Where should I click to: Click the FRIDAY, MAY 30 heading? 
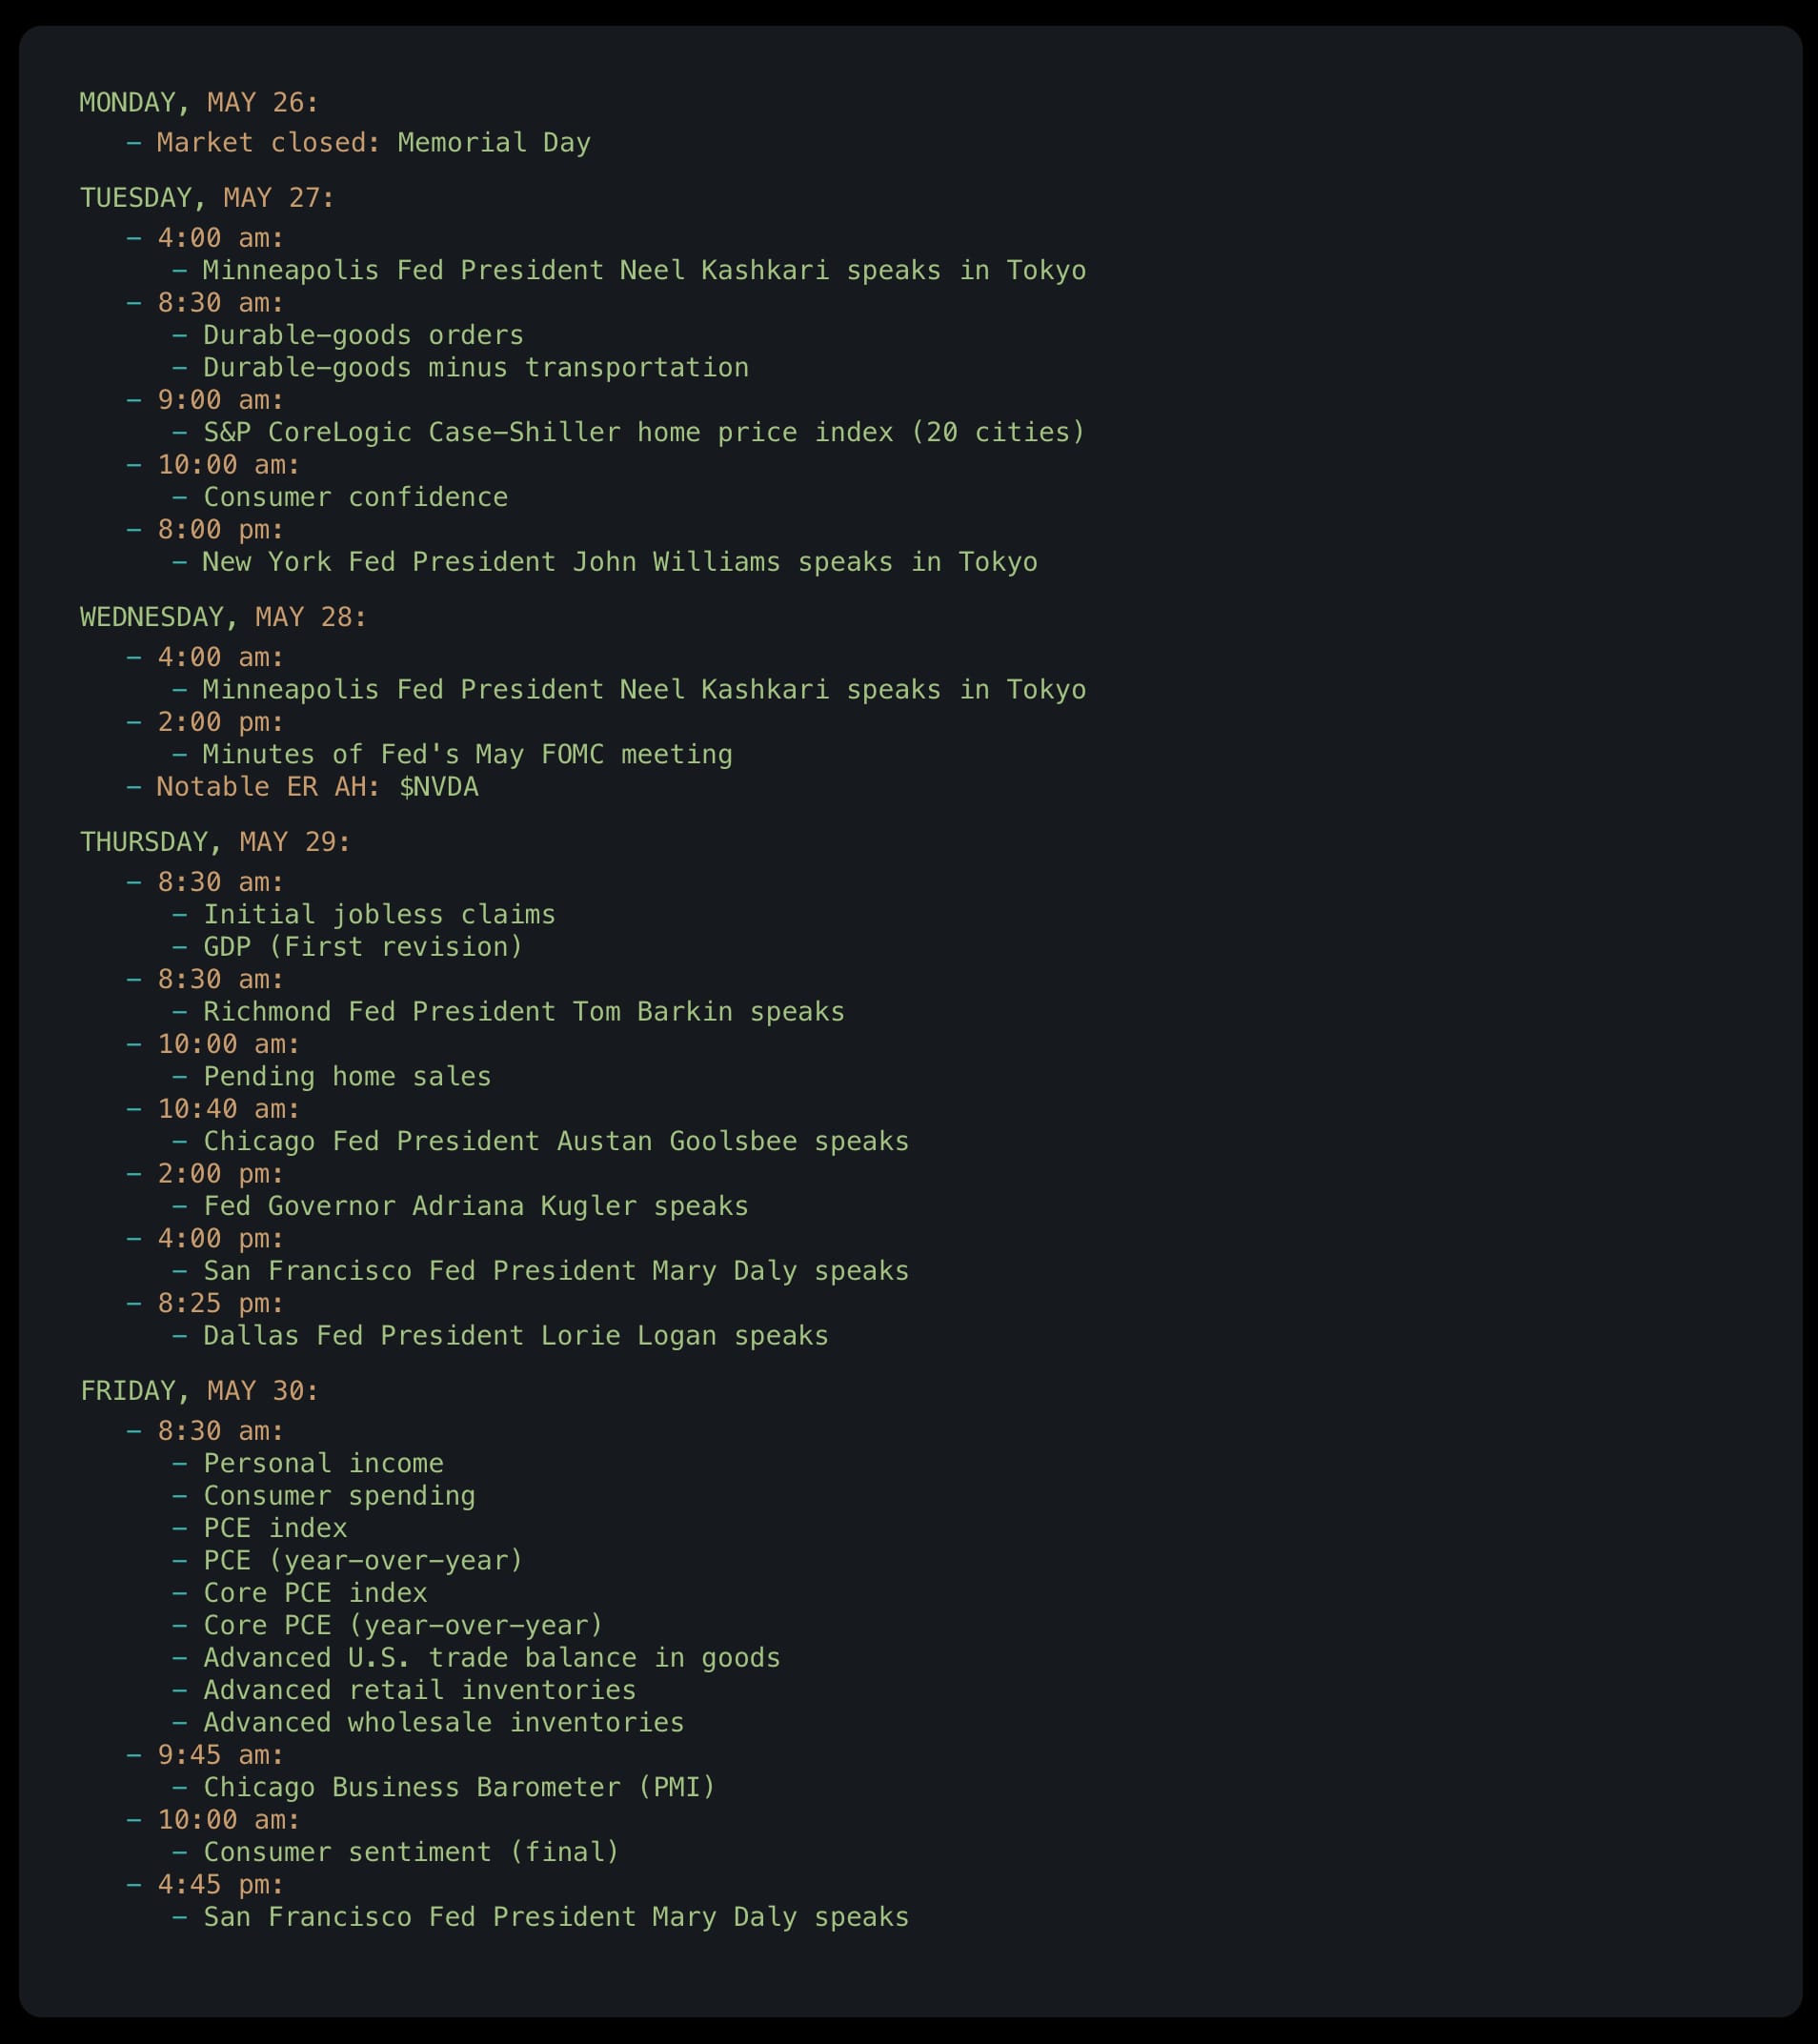coord(199,1391)
